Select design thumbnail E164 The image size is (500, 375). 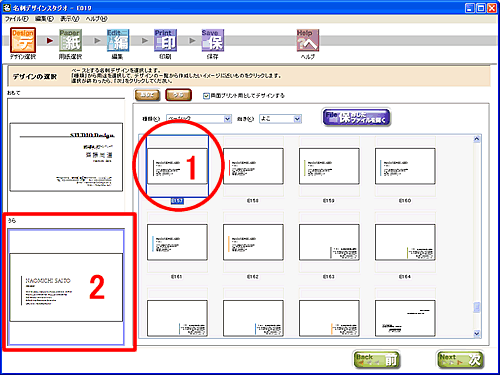(x=405, y=242)
